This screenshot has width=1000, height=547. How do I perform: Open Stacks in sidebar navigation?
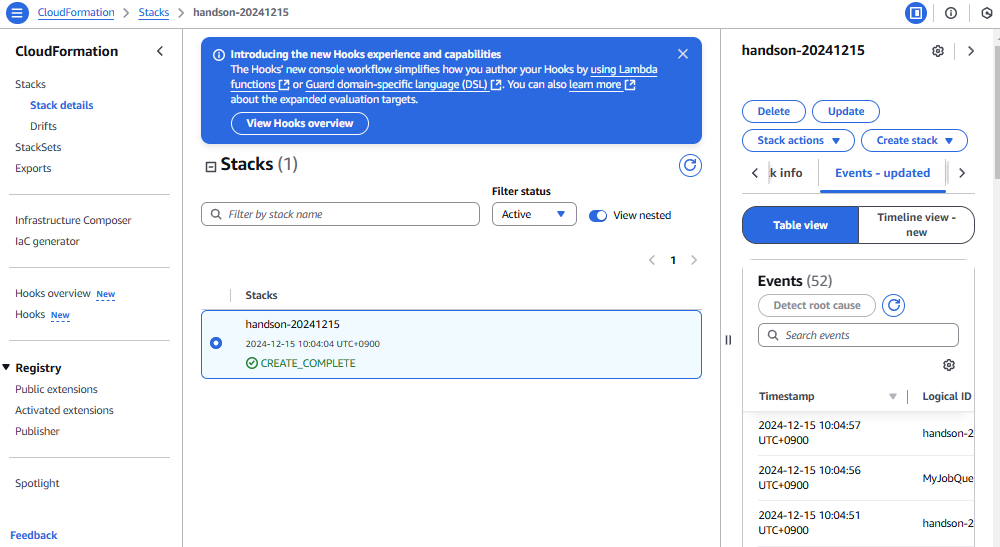31,84
